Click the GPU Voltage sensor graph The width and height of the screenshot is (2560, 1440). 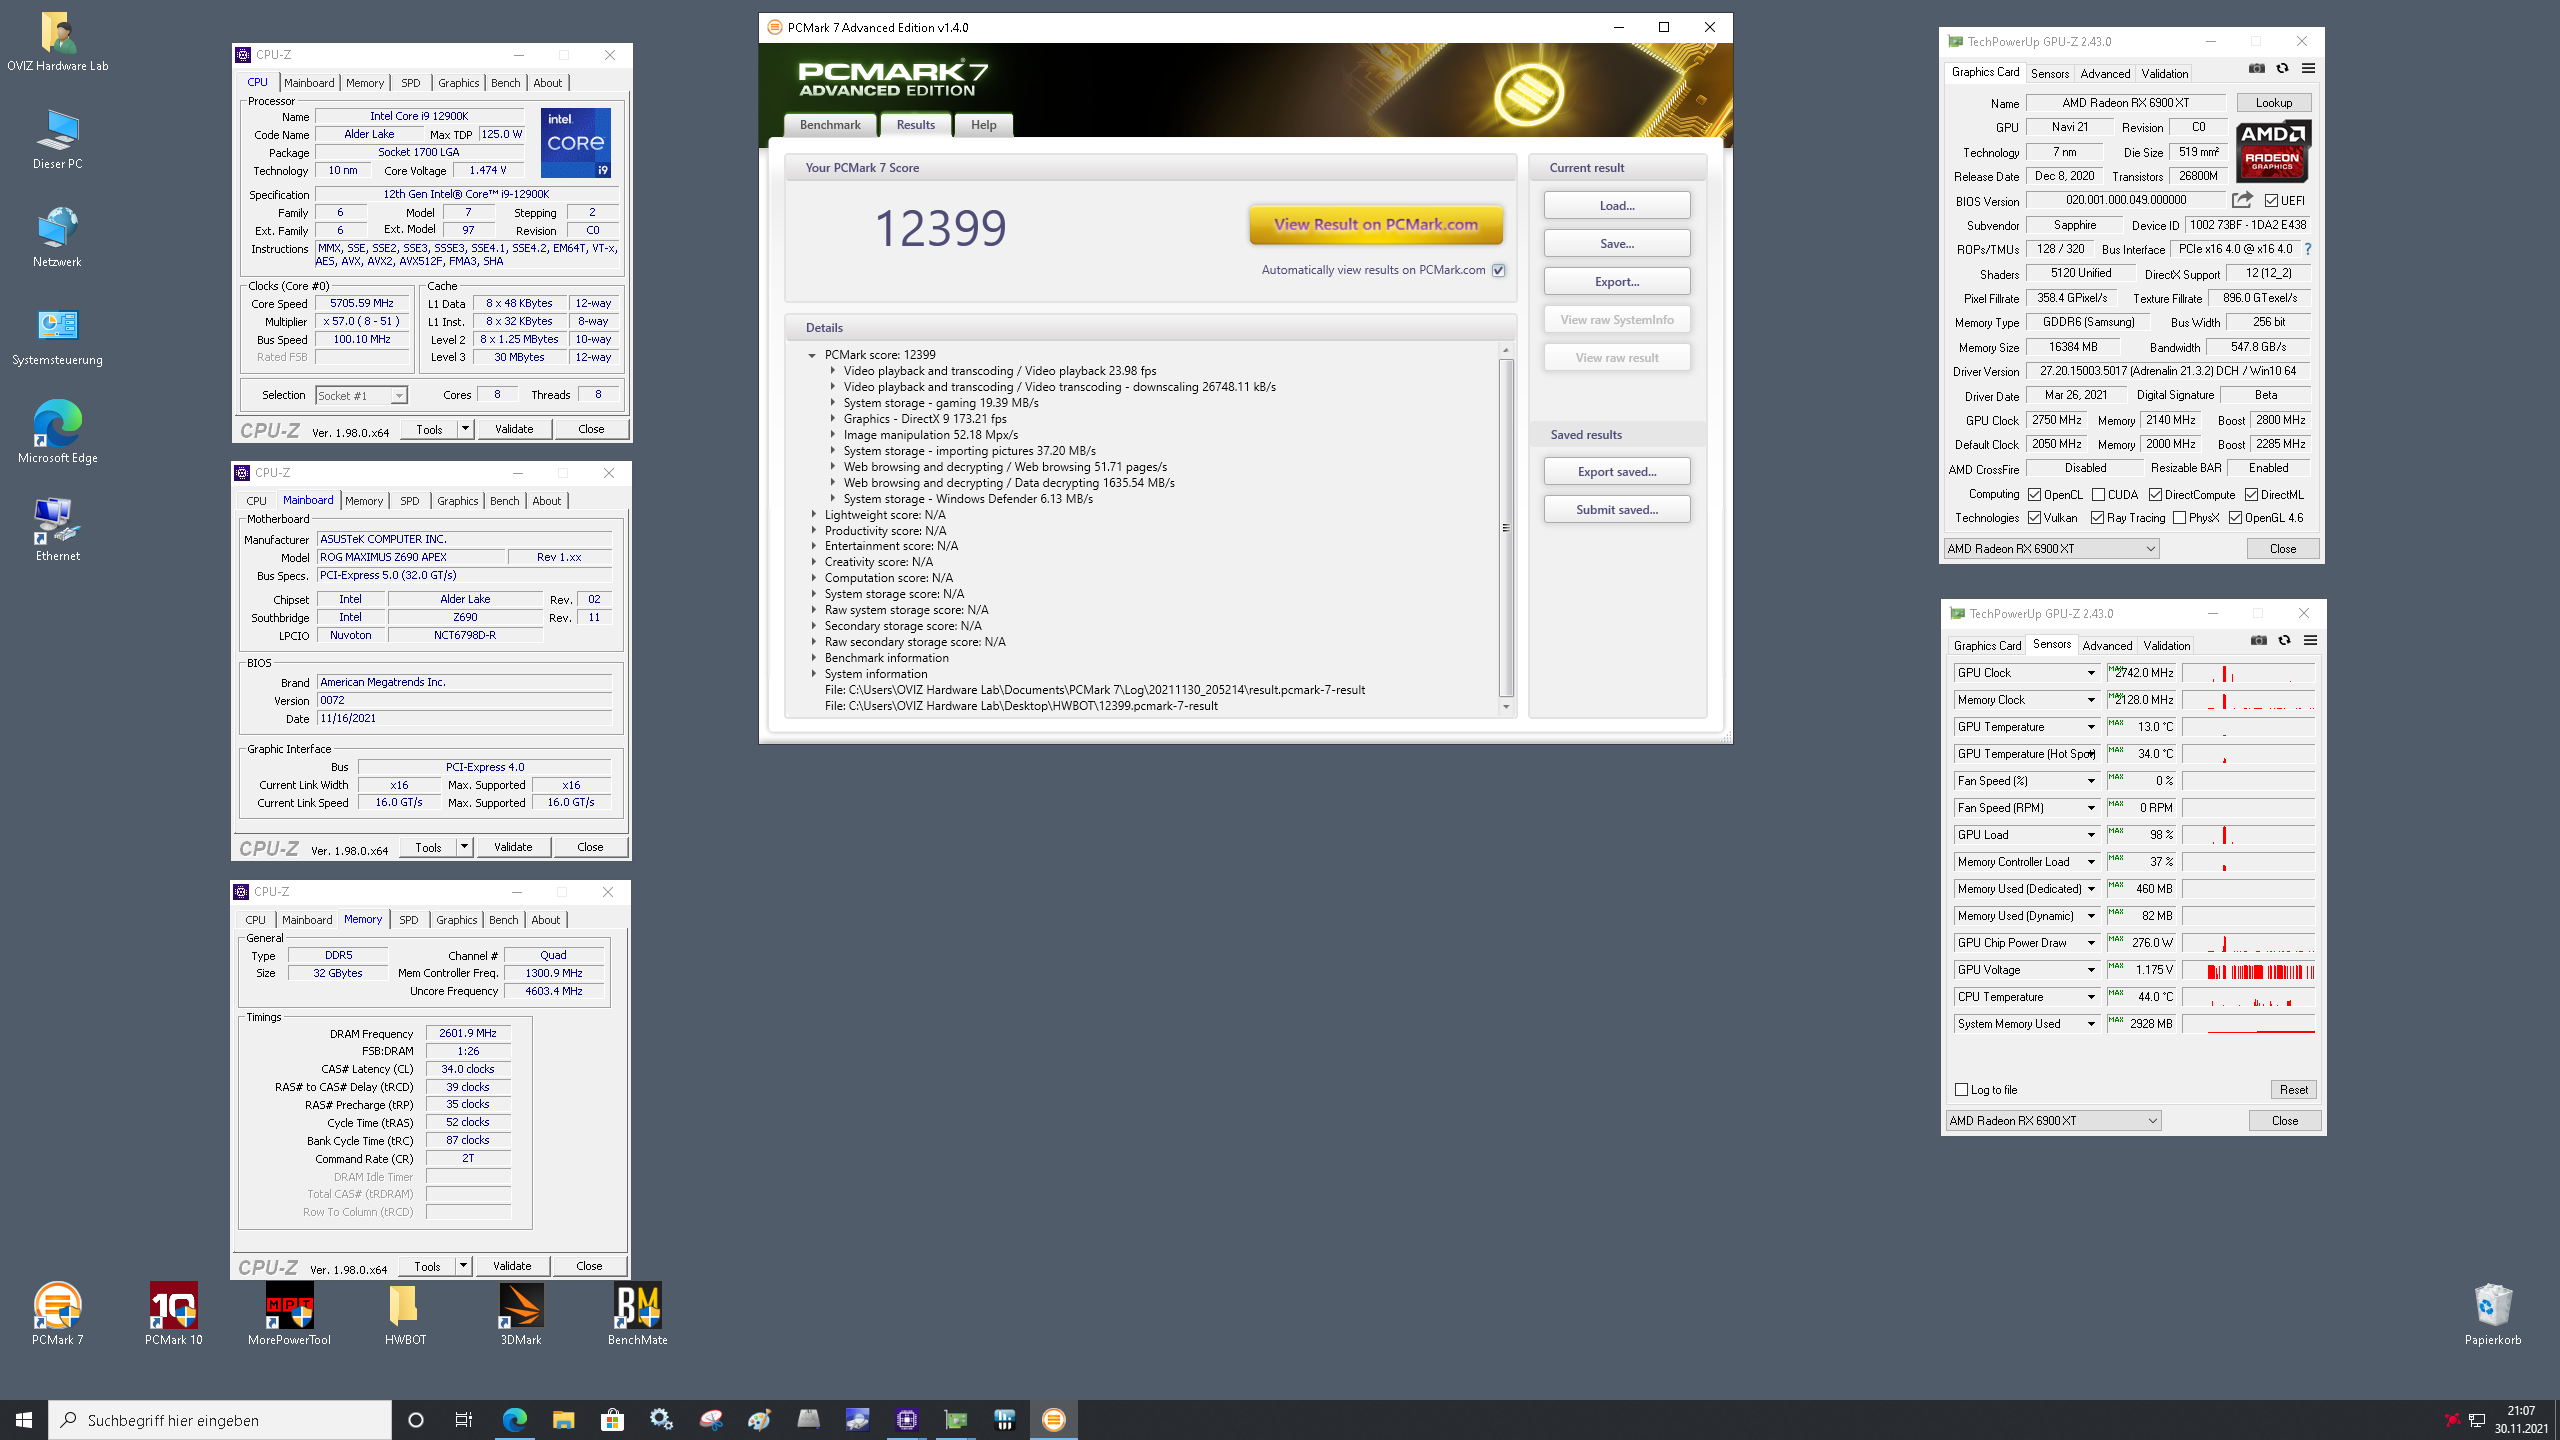coord(2248,971)
